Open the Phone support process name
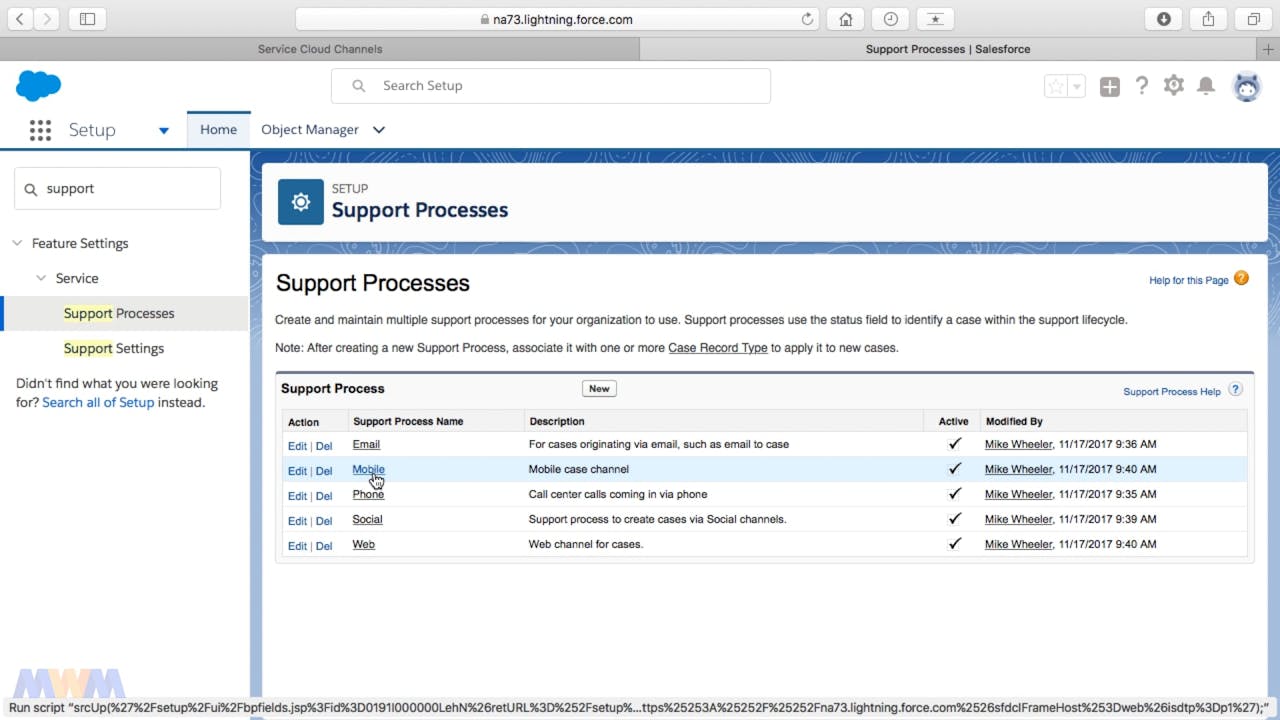The height and width of the screenshot is (720, 1280). pyautogui.click(x=368, y=494)
